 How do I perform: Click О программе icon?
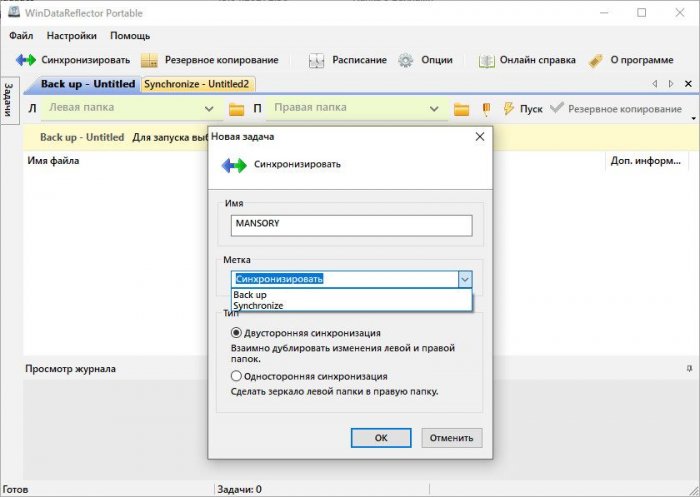tap(596, 60)
